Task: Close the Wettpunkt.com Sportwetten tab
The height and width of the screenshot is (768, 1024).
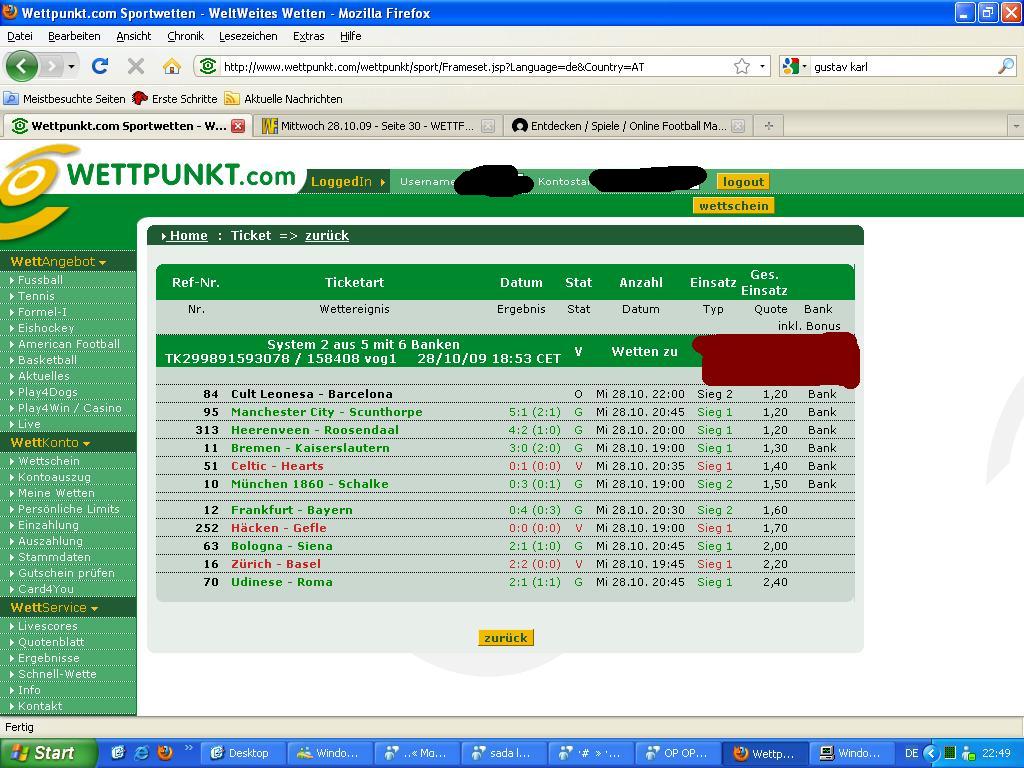Action: 238,126
